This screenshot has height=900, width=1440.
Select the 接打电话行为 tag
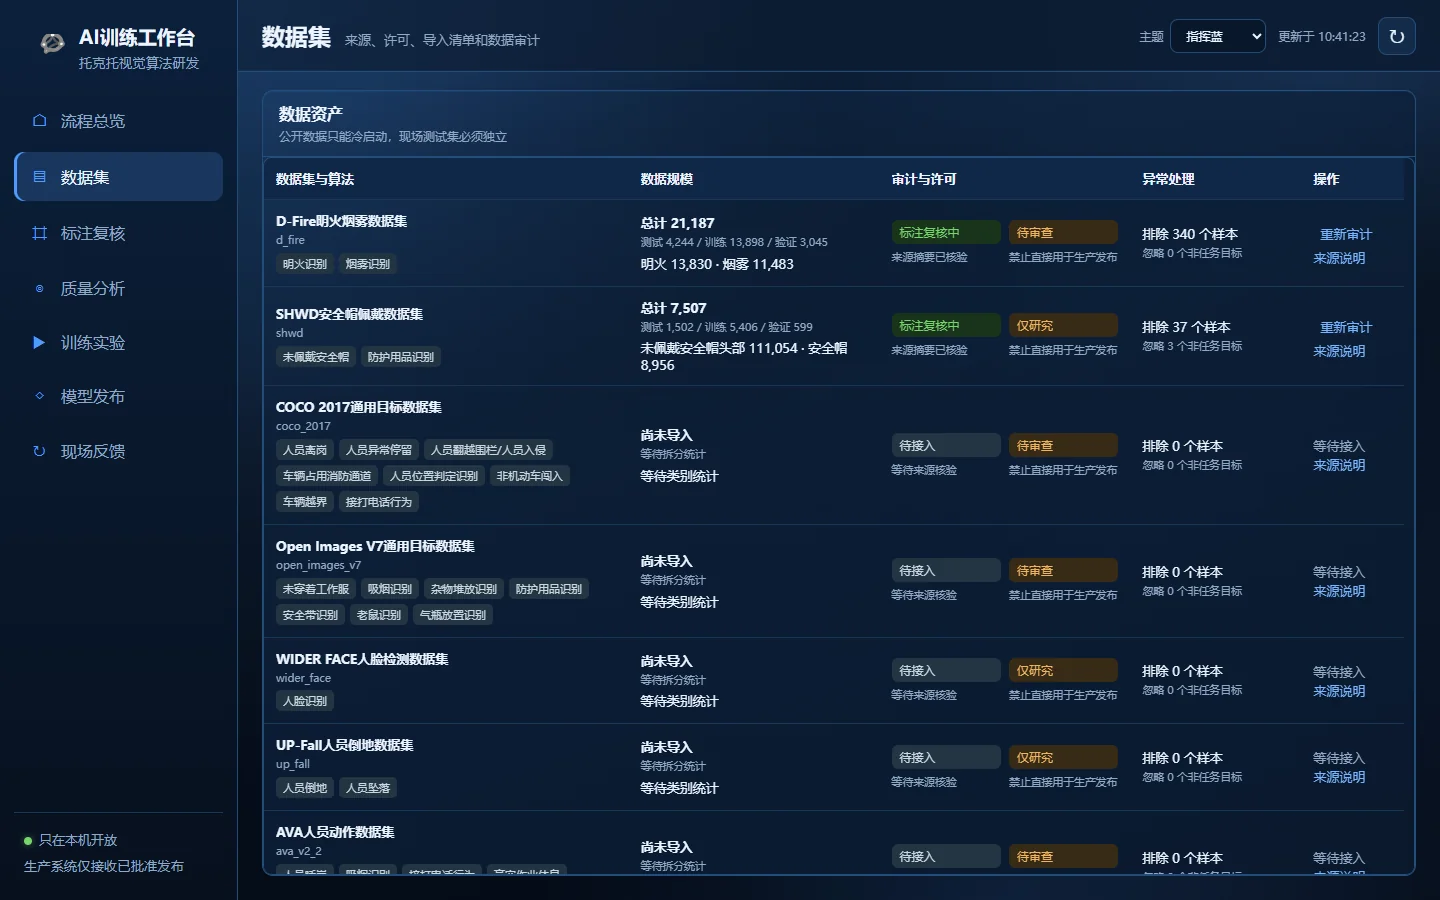(x=379, y=502)
